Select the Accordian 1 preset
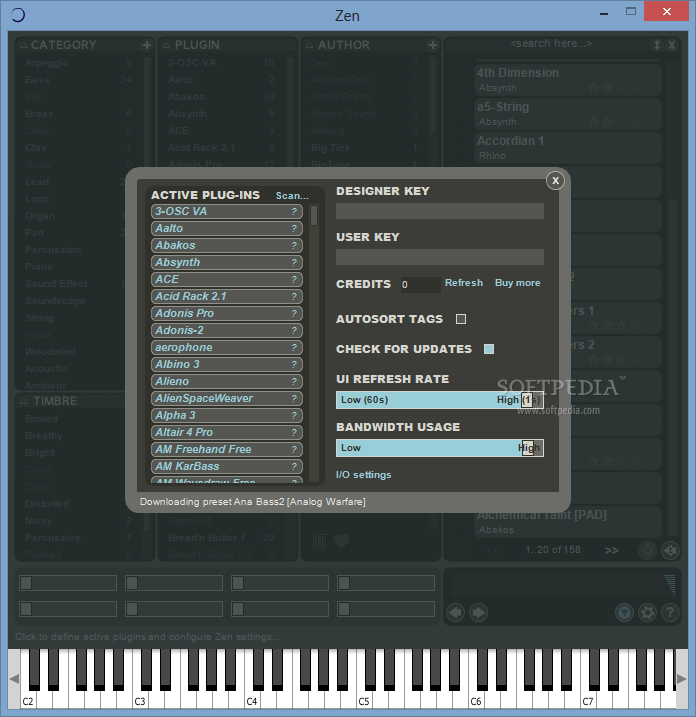This screenshot has height=717, width=696. [568, 147]
